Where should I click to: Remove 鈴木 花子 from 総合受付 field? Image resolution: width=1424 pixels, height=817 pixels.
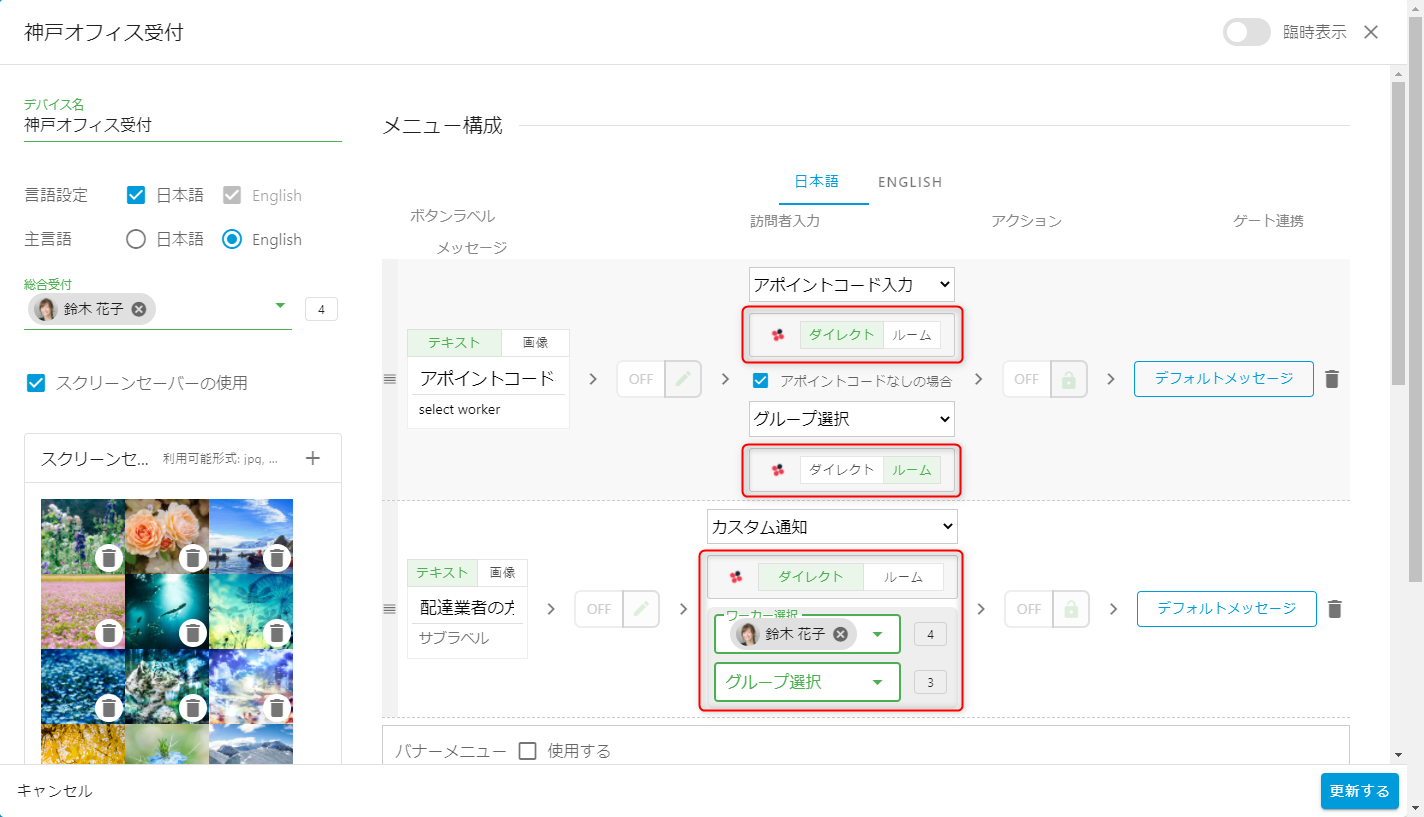pyautogui.click(x=139, y=309)
